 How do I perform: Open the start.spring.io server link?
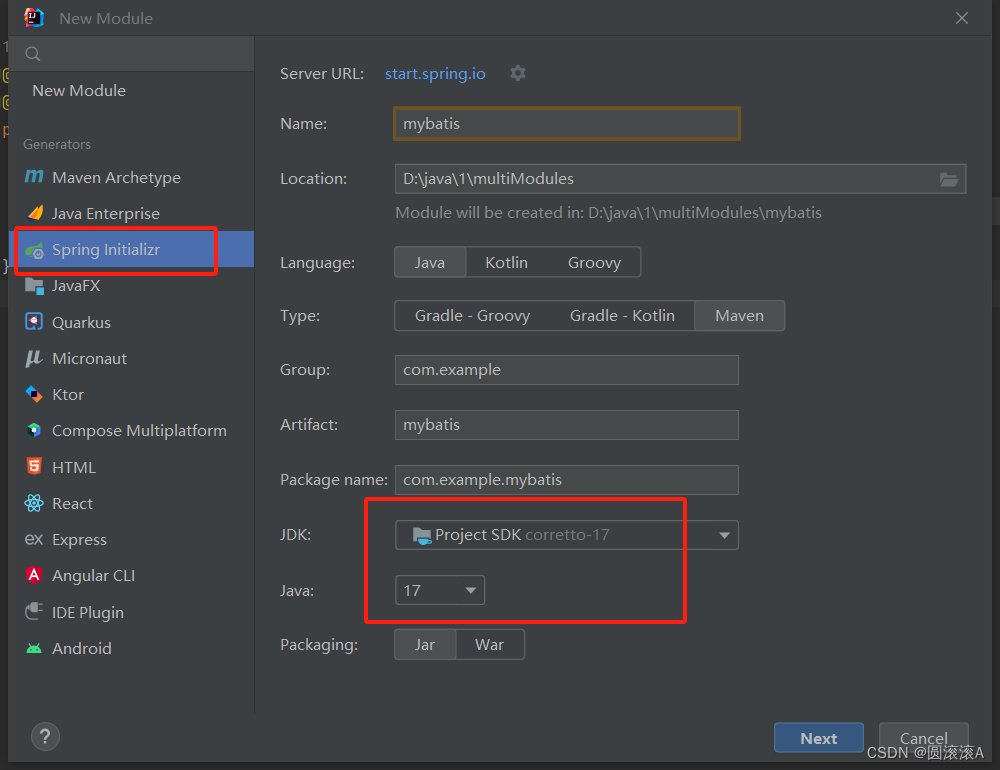pyautogui.click(x=435, y=73)
